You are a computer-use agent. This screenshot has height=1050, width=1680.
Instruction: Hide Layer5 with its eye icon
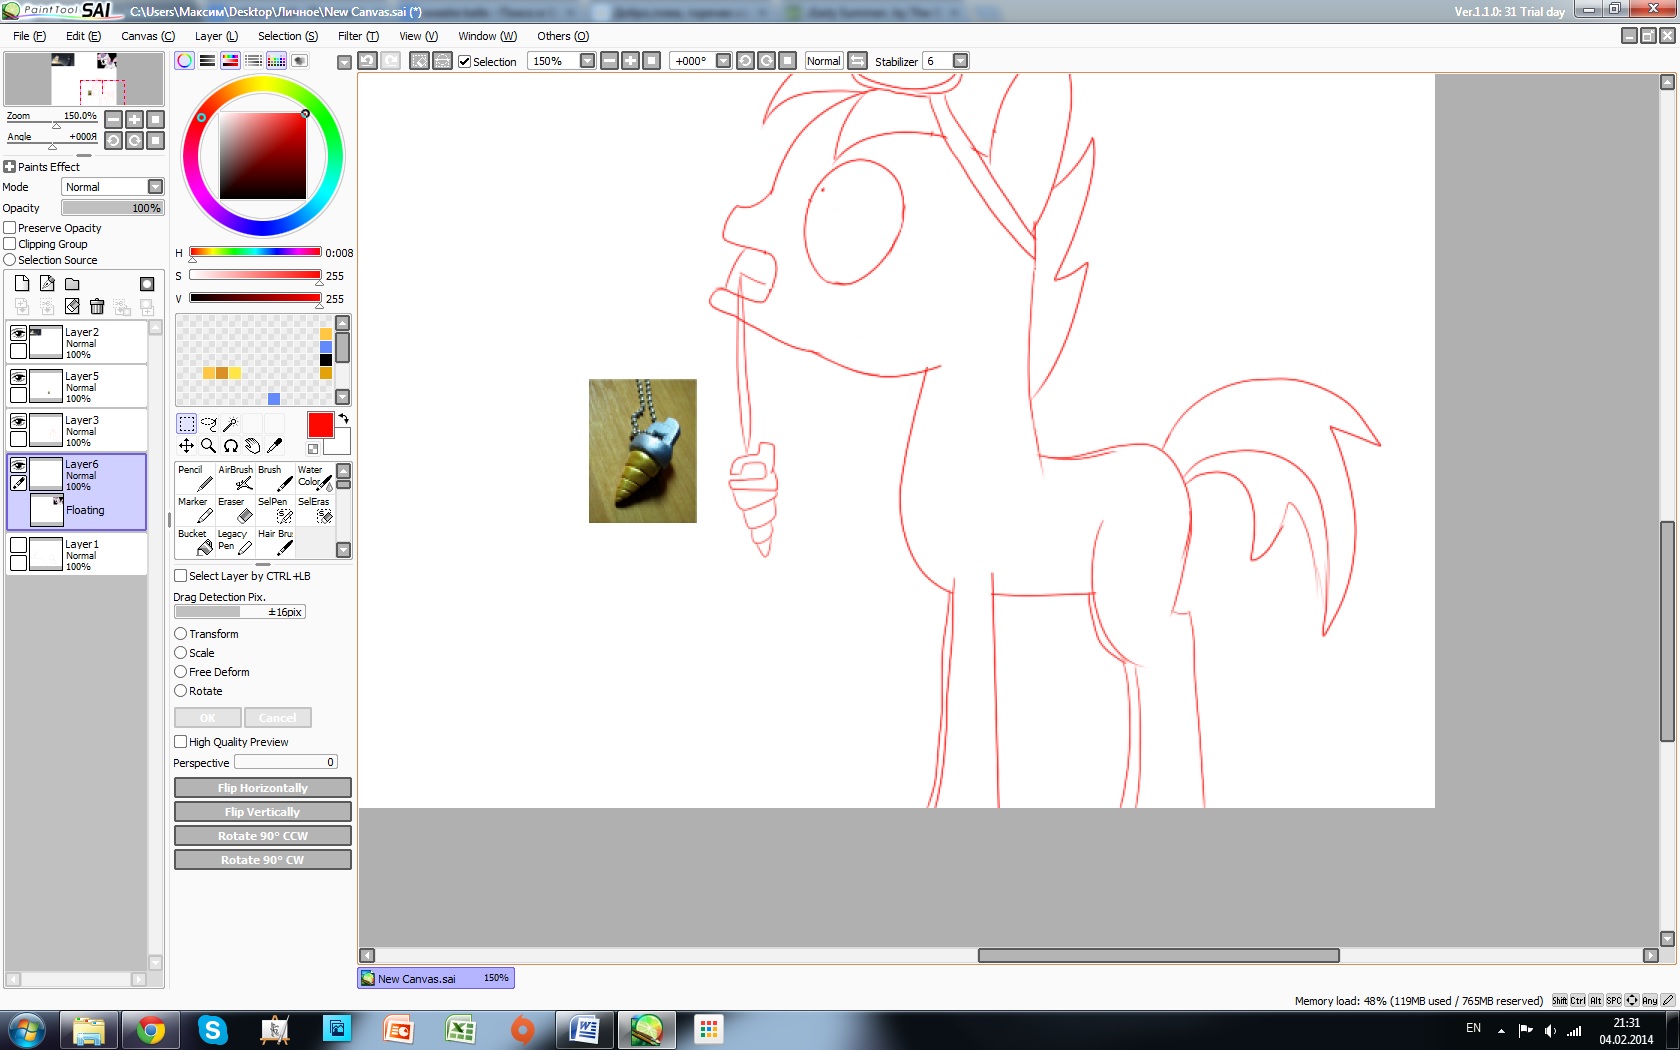point(18,377)
